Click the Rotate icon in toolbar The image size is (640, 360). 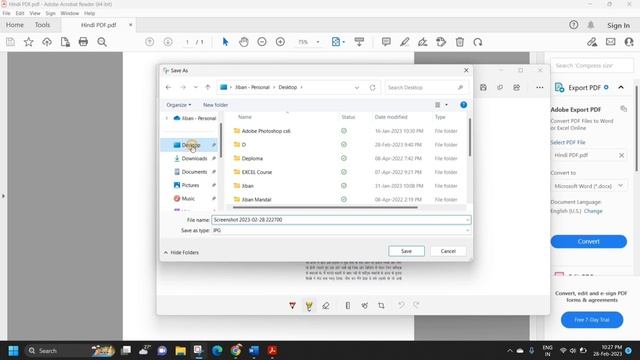pos(478,42)
